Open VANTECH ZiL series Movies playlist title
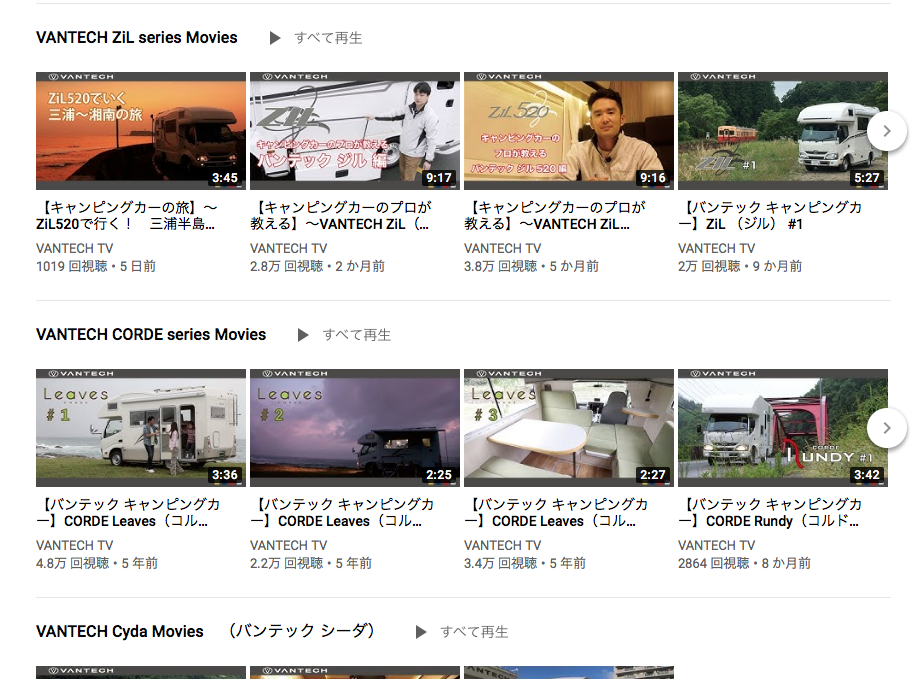 coord(137,38)
